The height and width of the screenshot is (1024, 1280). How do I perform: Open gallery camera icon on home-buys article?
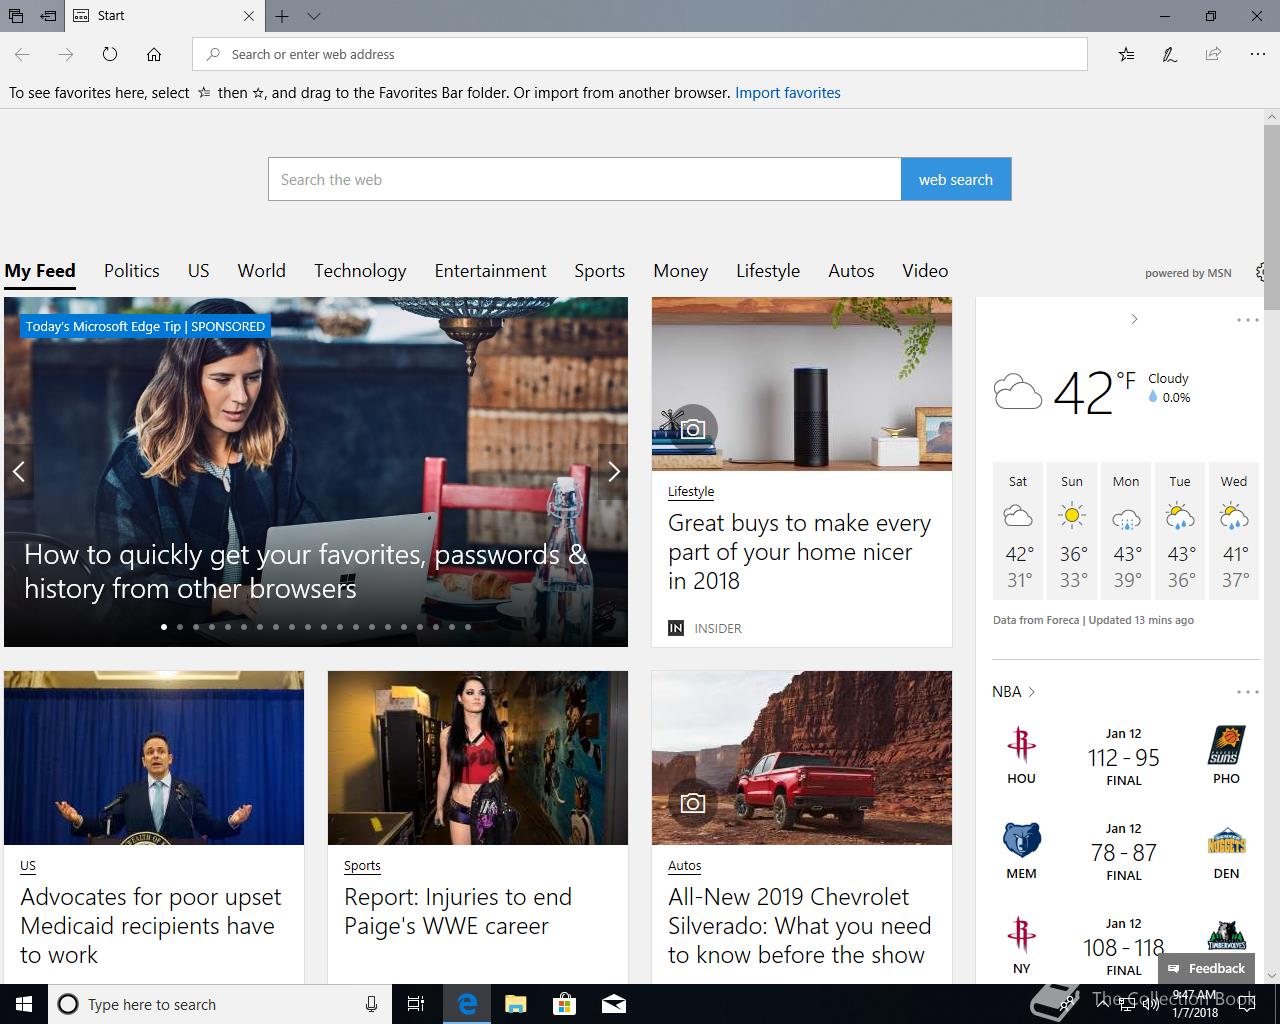pos(692,429)
